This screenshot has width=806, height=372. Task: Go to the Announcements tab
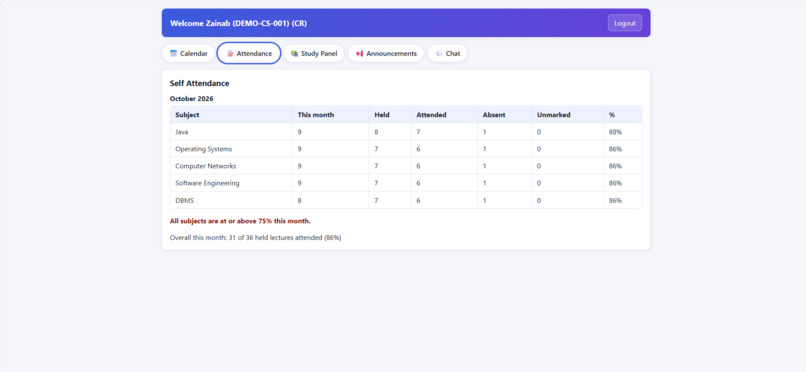pyautogui.click(x=386, y=53)
